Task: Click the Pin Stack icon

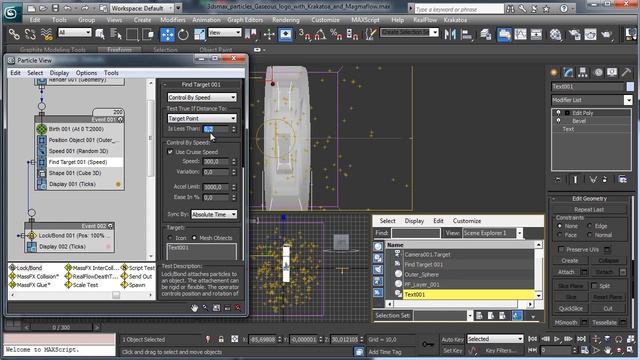Action: click(x=557, y=180)
